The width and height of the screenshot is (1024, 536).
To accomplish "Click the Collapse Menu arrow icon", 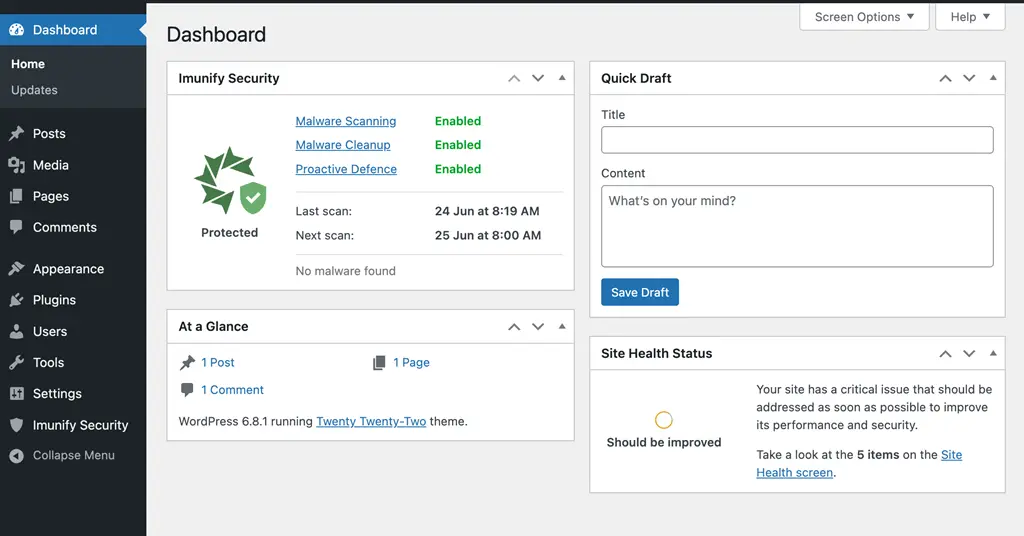I will (16, 456).
